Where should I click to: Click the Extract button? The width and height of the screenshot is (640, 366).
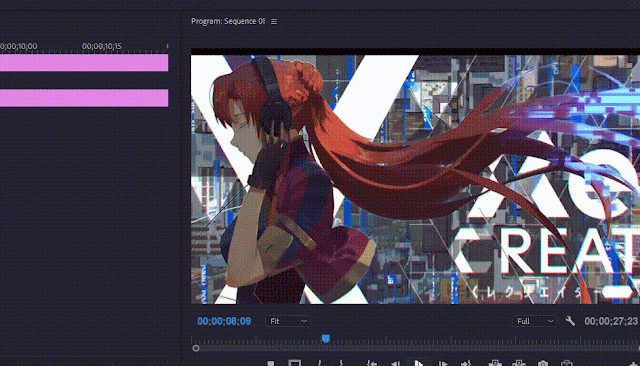tap(519, 363)
